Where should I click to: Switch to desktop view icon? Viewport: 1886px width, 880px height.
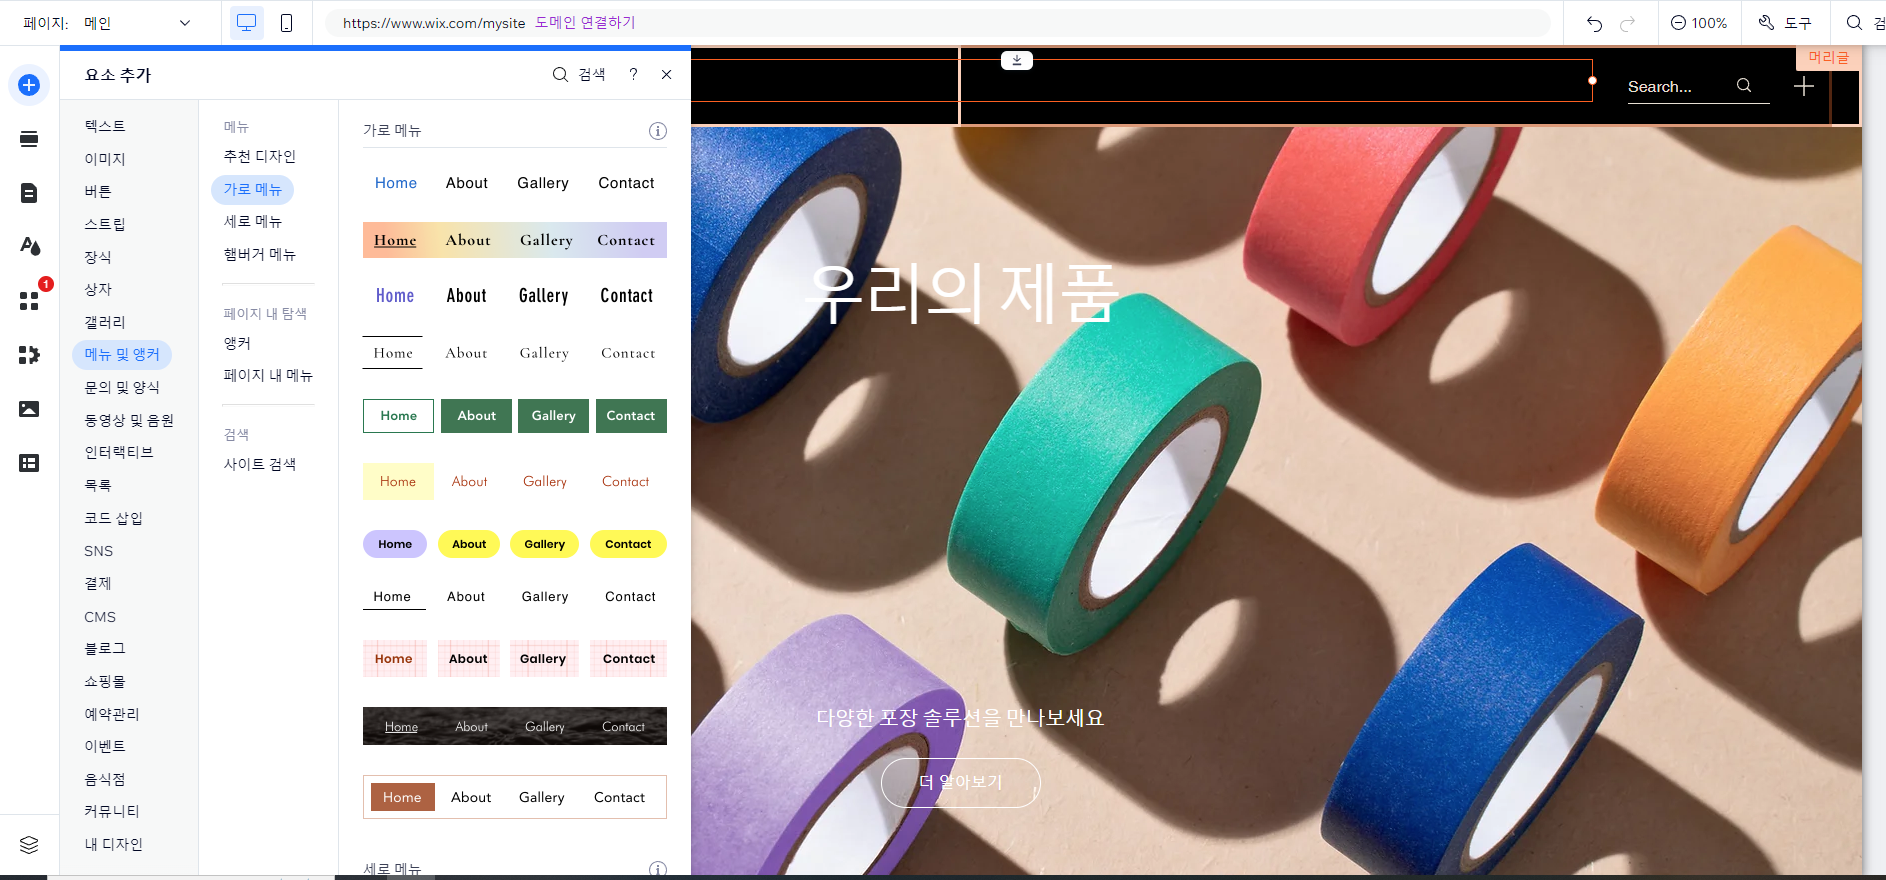(246, 23)
